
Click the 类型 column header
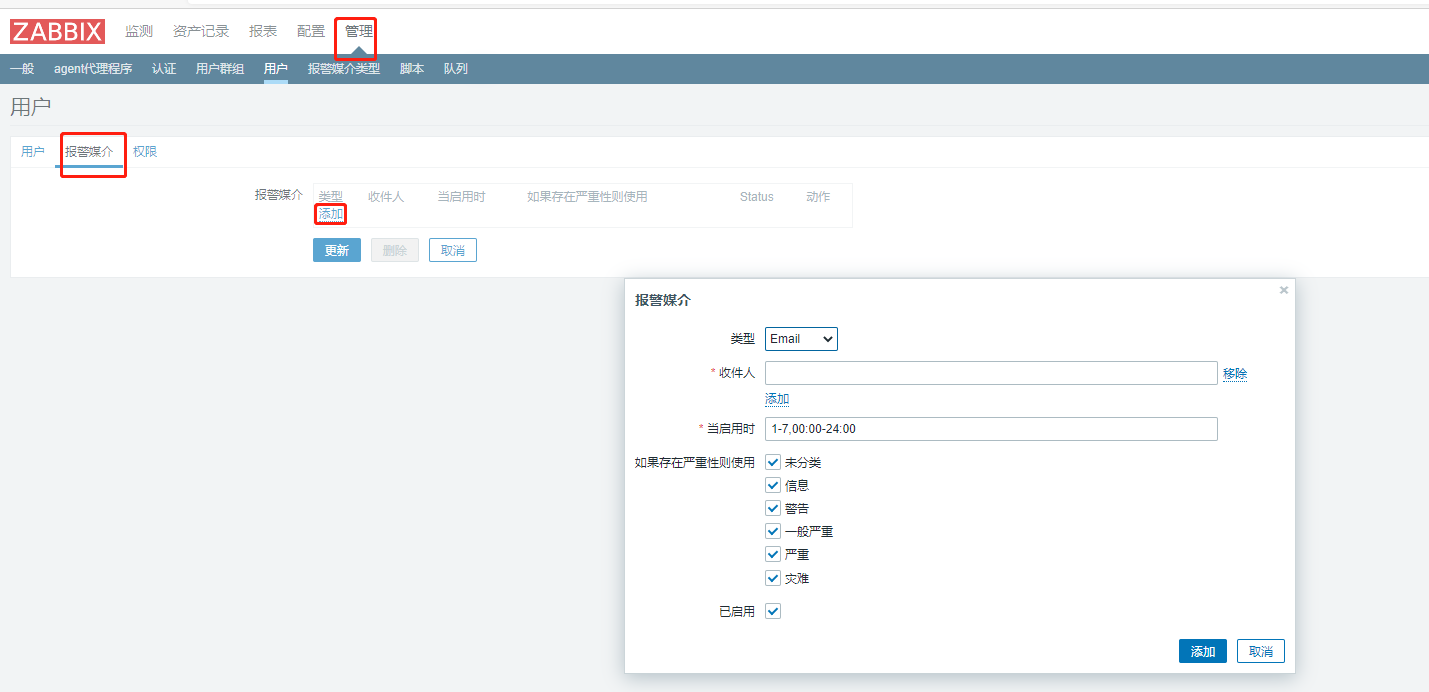pos(331,197)
